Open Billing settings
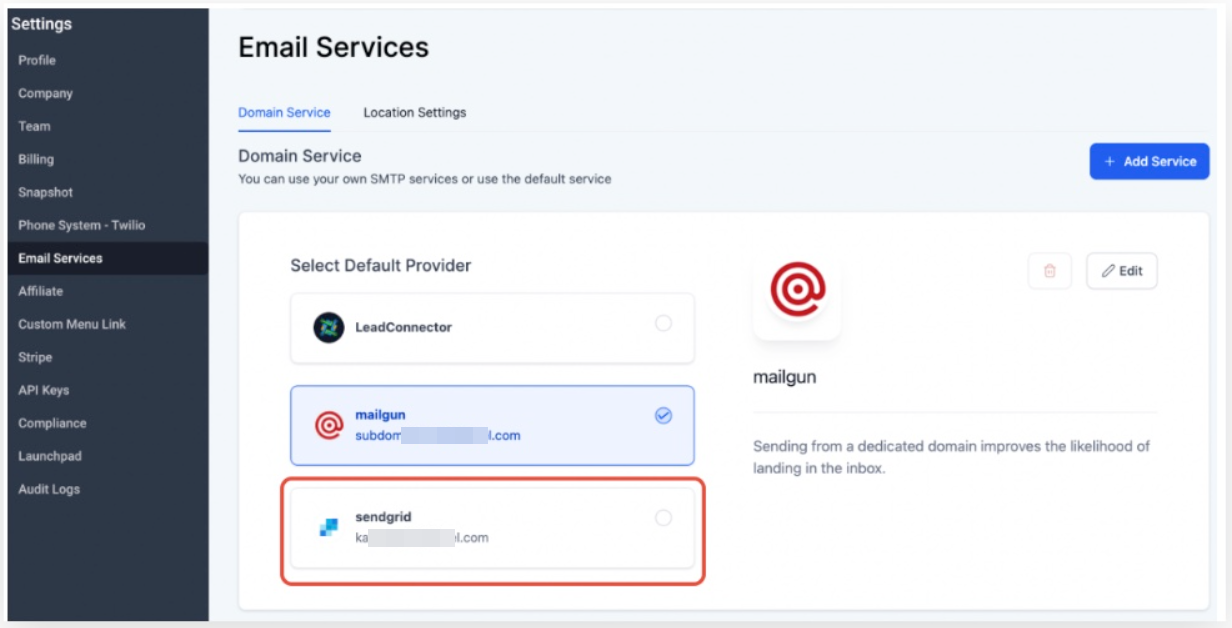Viewport: 1232px width, 628px height. [36, 159]
